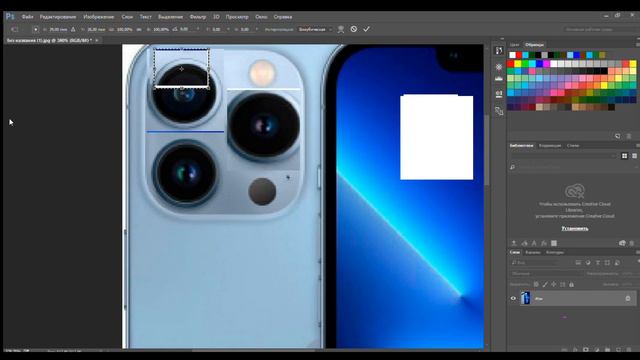
Task: Open the Файл menu
Action: tap(27, 17)
